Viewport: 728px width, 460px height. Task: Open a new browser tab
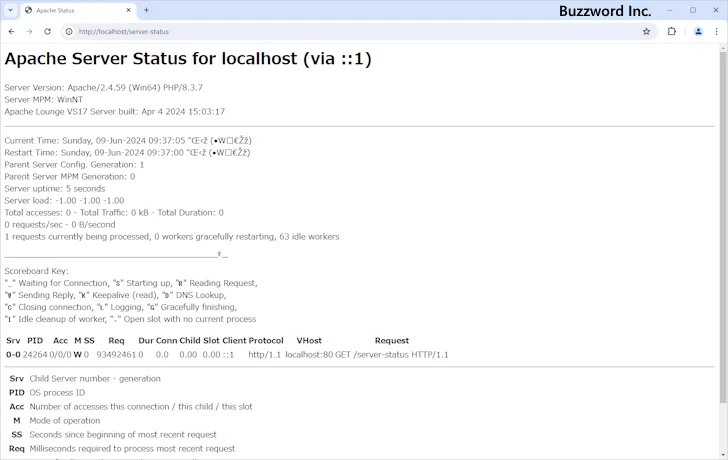tap(146, 10)
